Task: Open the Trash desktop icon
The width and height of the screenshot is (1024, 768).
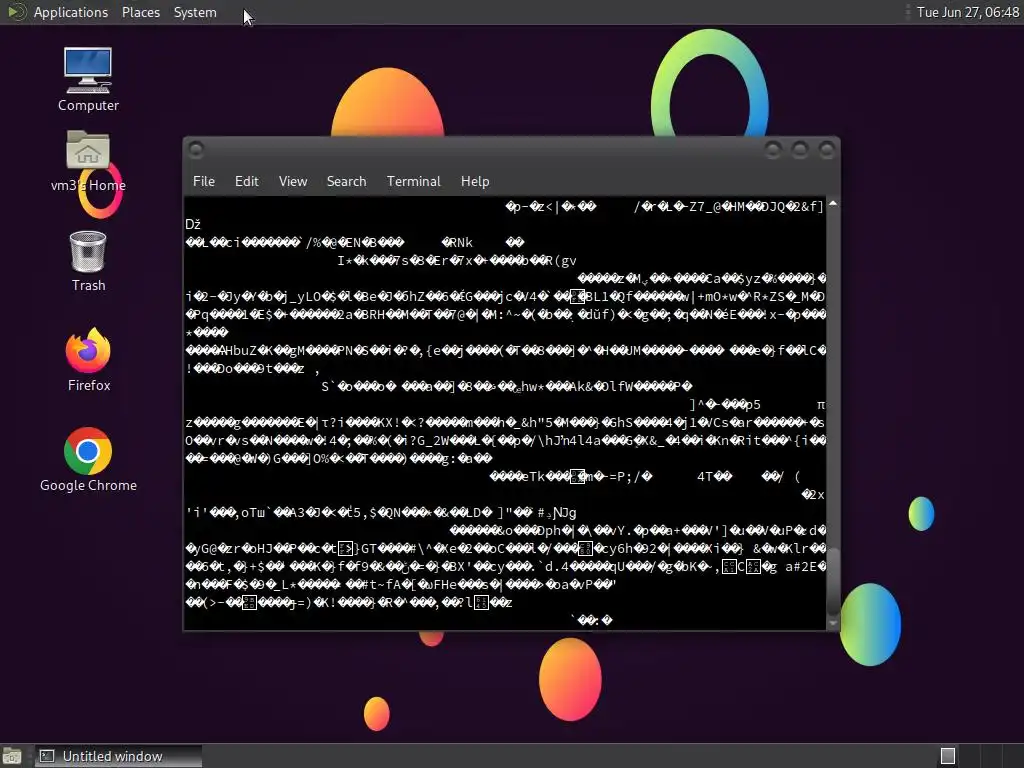Action: coord(88,261)
